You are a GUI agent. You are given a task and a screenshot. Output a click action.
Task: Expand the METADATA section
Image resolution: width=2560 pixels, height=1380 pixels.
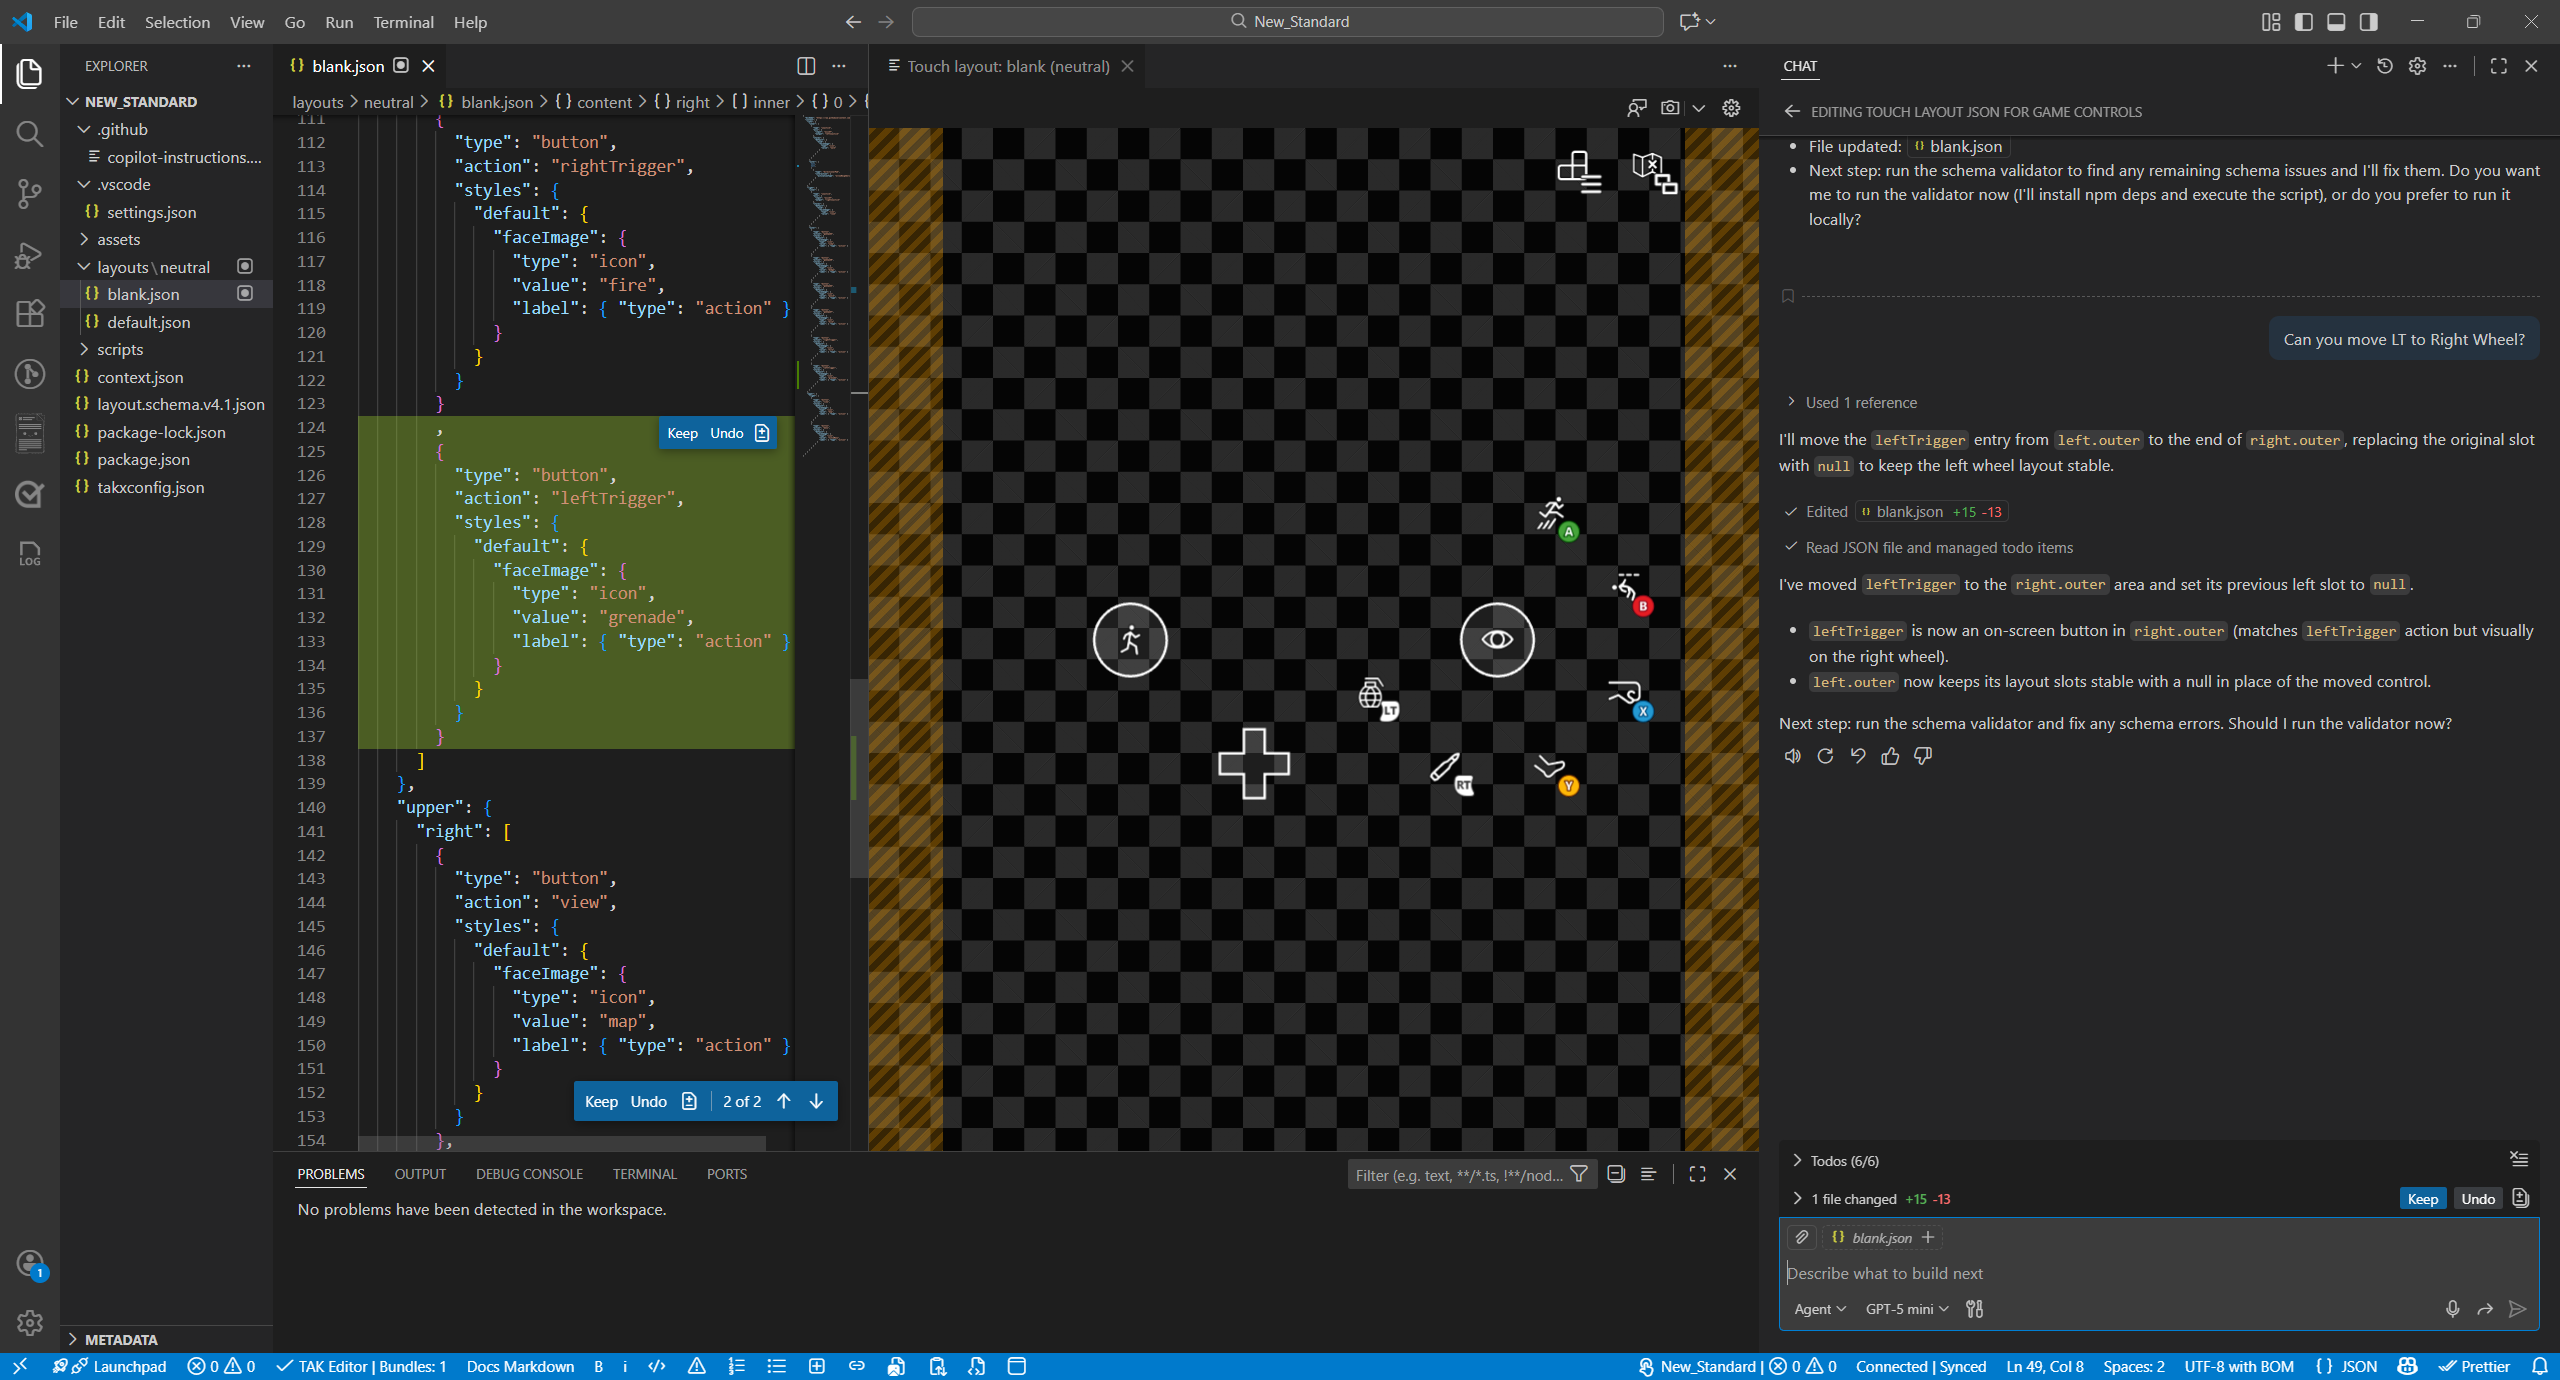point(73,1339)
